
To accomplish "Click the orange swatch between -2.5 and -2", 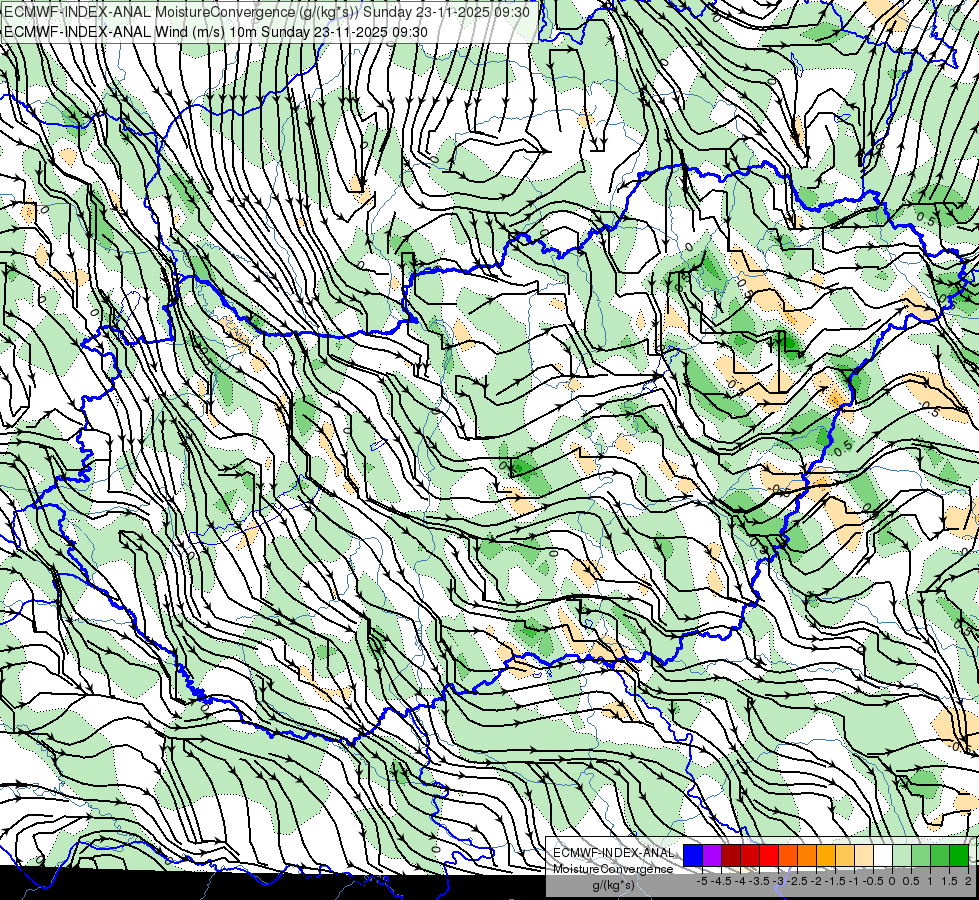I will [x=807, y=855].
